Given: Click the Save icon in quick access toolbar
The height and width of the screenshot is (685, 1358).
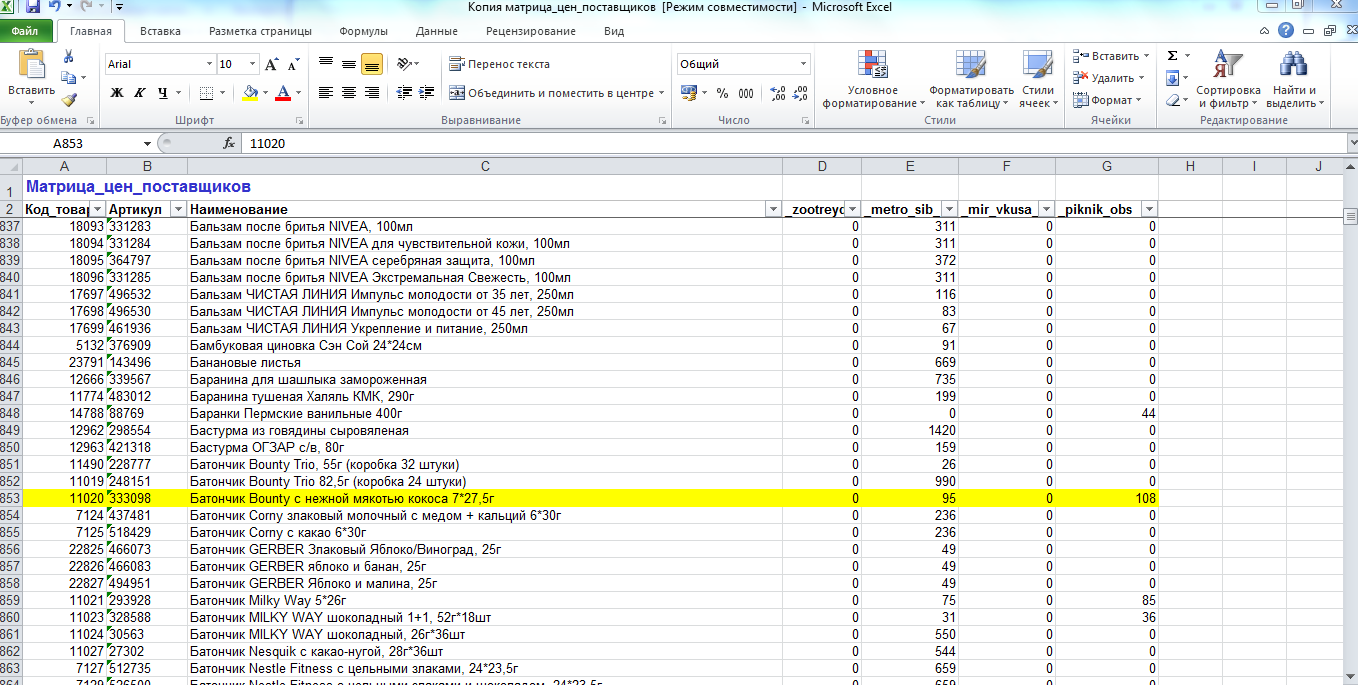Looking at the screenshot, I should 33,7.
